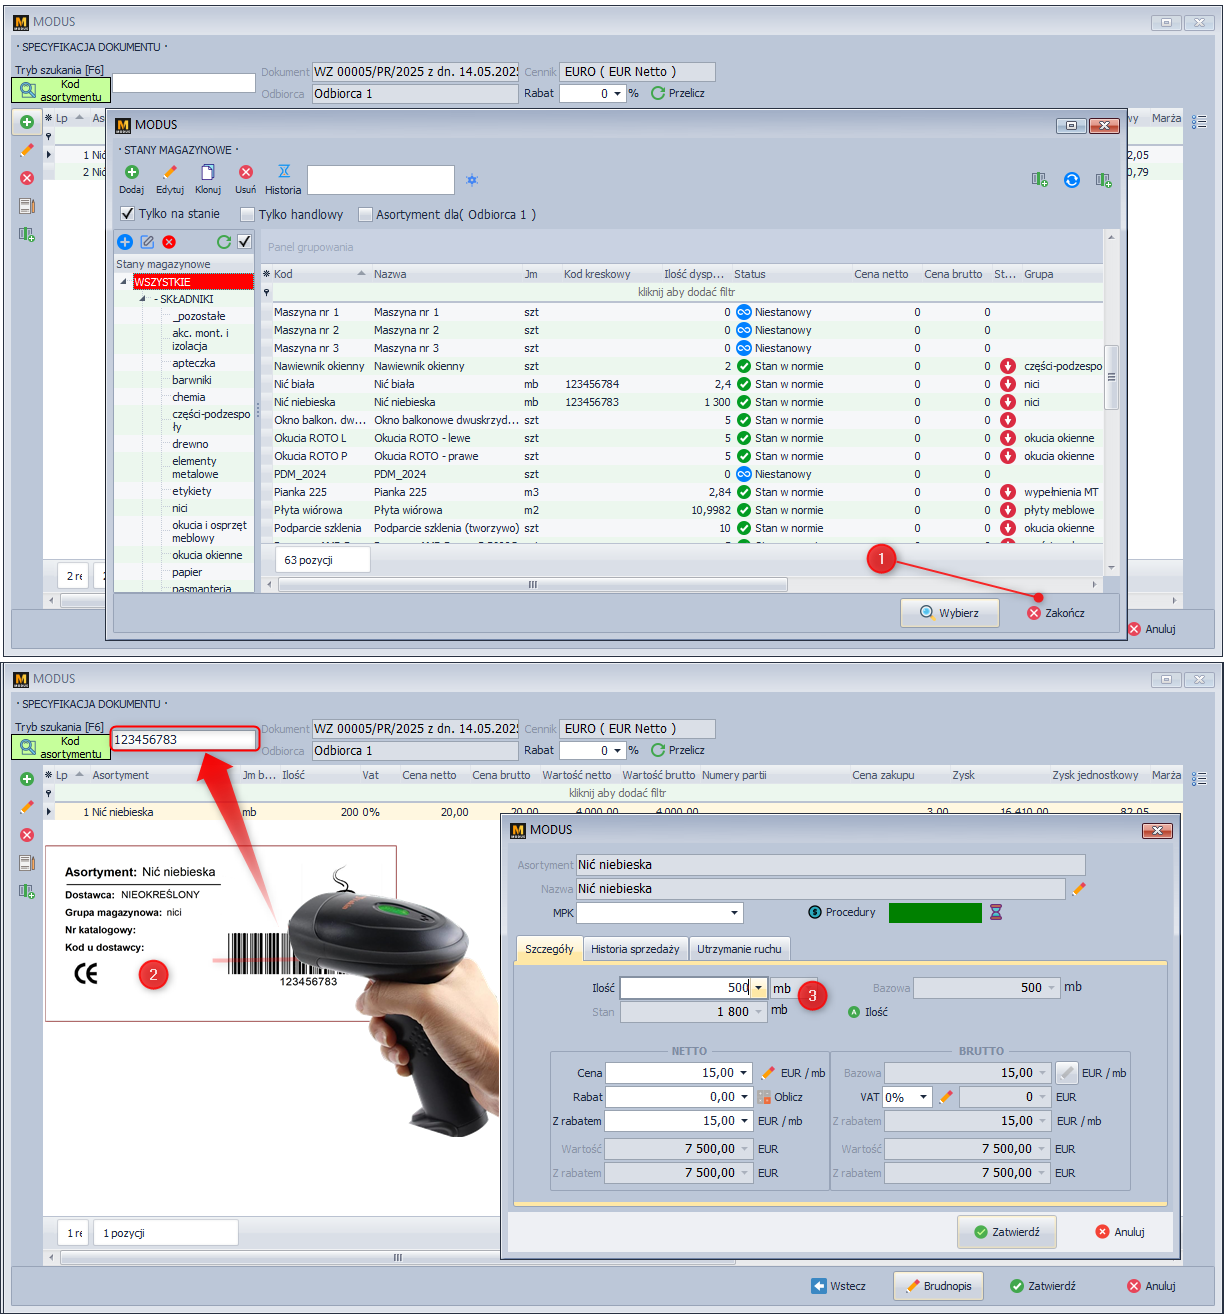Click the Oblicz calculator icon
Screen dimensions: 1224x1314
[x=764, y=1097]
